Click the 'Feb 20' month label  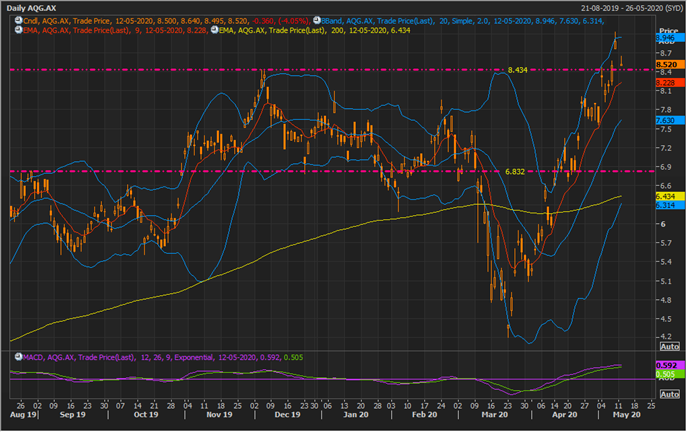coord(425,414)
